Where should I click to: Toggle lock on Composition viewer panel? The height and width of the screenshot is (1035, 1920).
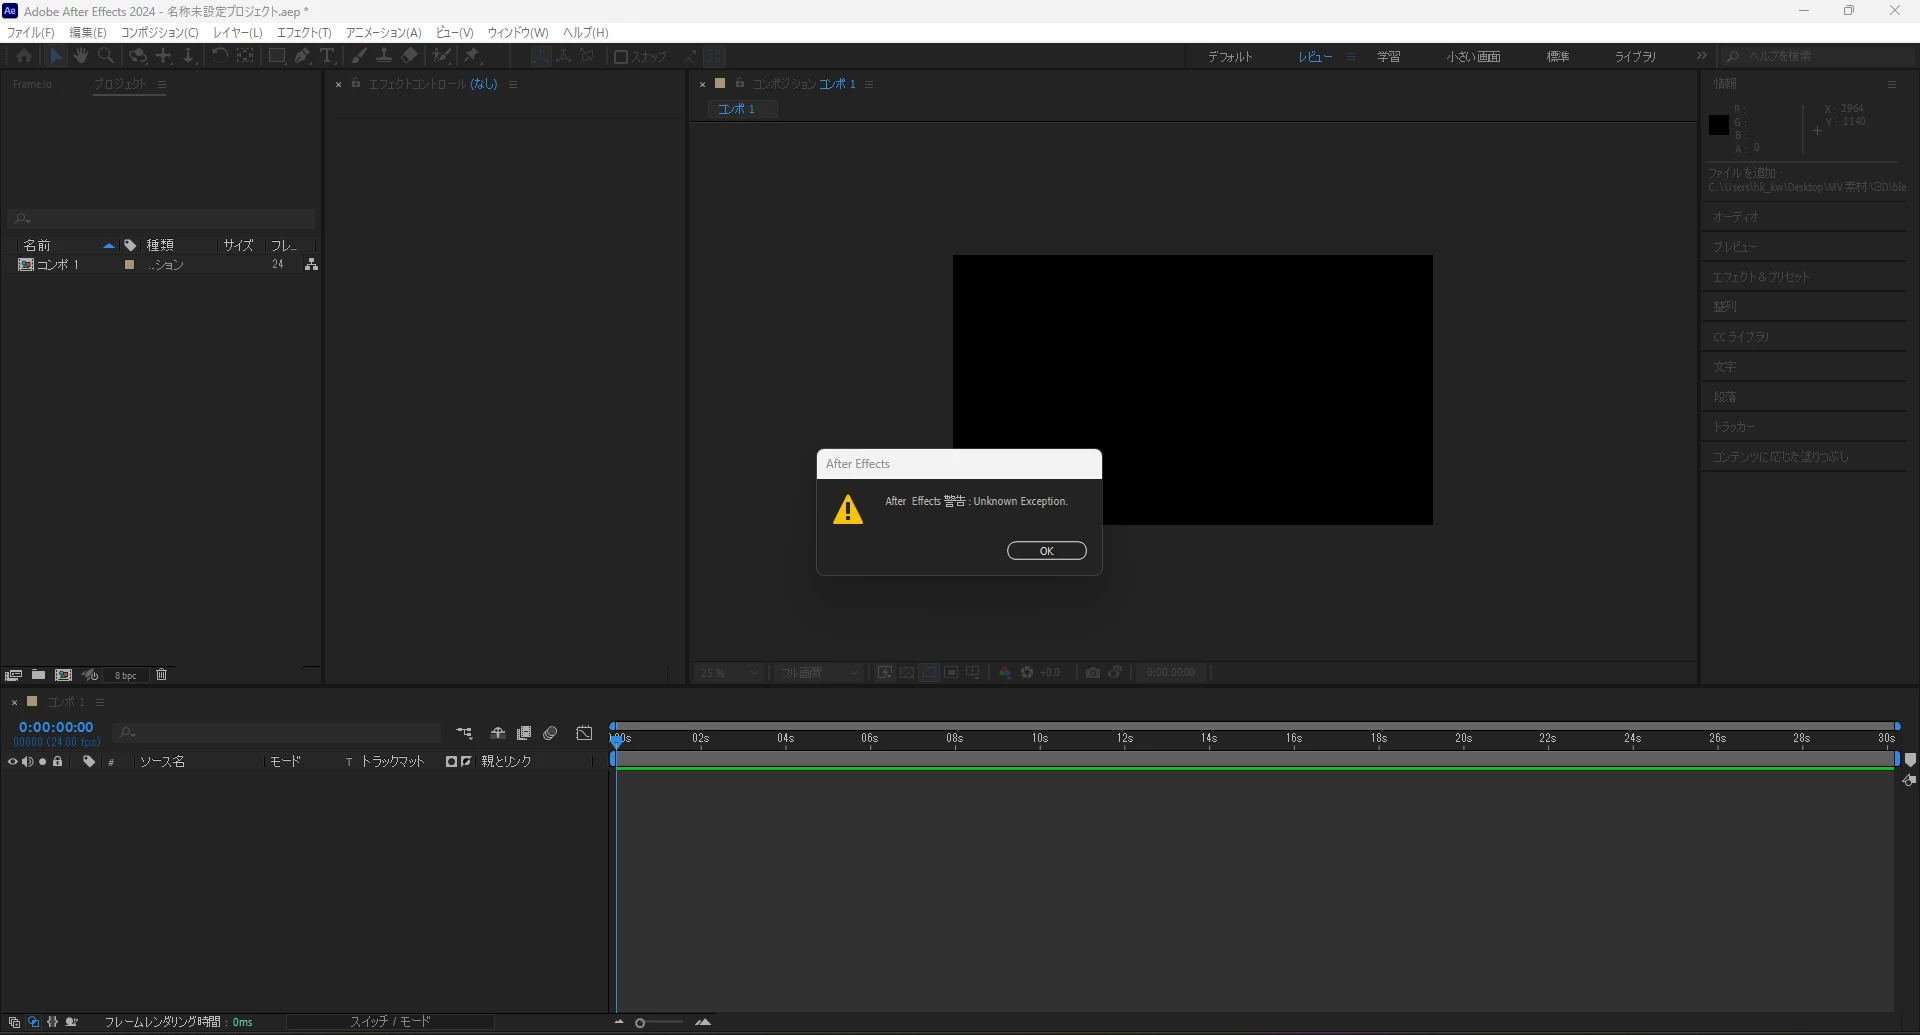point(740,84)
